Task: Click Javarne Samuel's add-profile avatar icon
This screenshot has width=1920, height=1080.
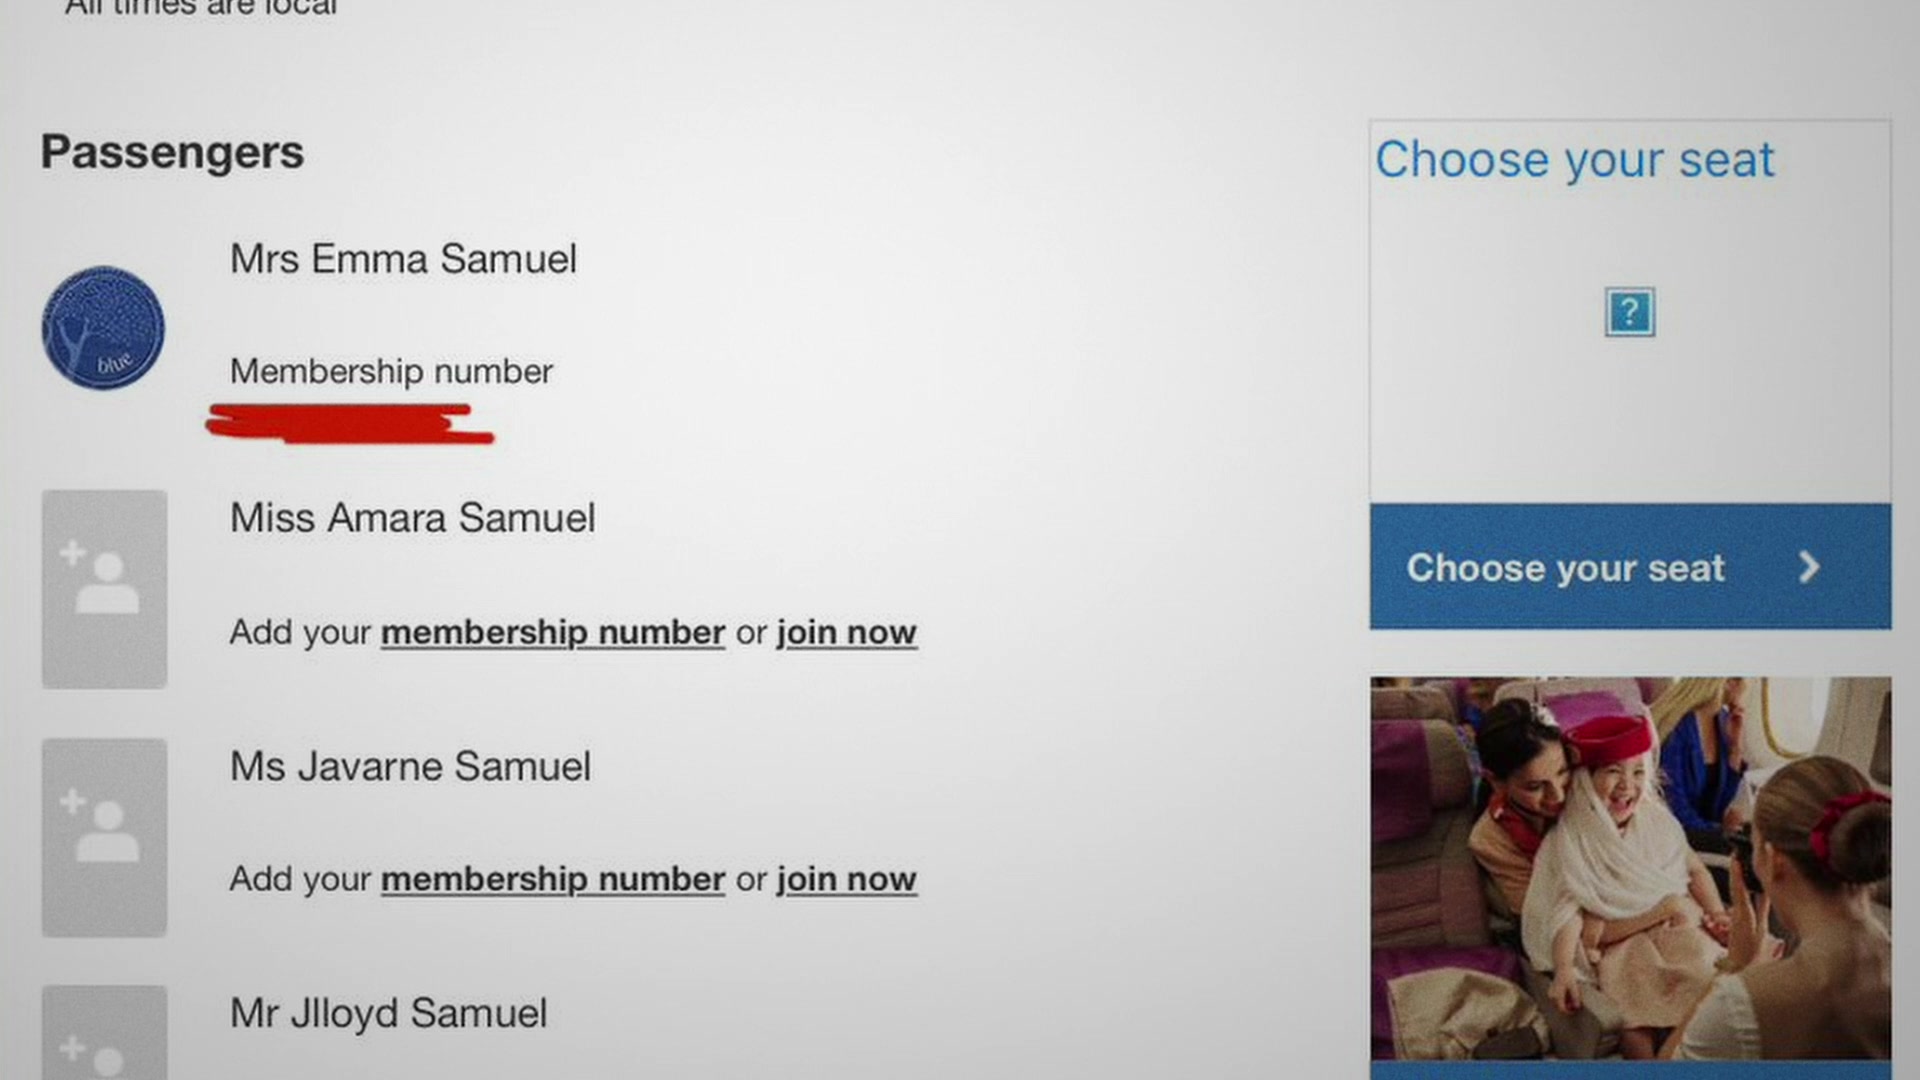Action: pyautogui.click(x=104, y=836)
